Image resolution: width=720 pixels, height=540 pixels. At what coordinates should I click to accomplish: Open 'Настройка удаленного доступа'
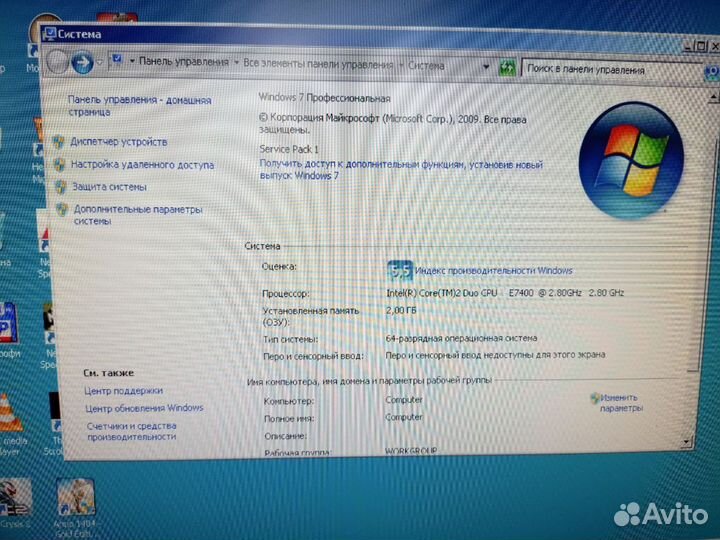point(143,165)
